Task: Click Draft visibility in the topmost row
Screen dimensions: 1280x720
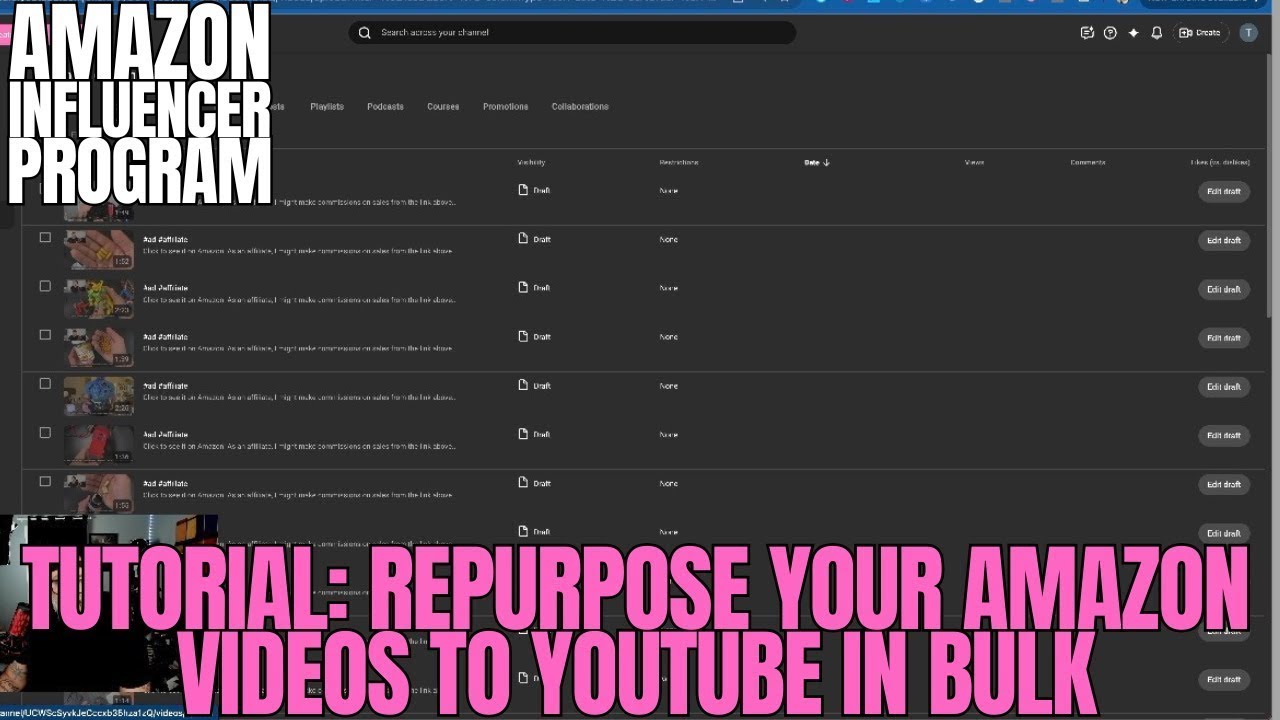Action: (x=534, y=190)
